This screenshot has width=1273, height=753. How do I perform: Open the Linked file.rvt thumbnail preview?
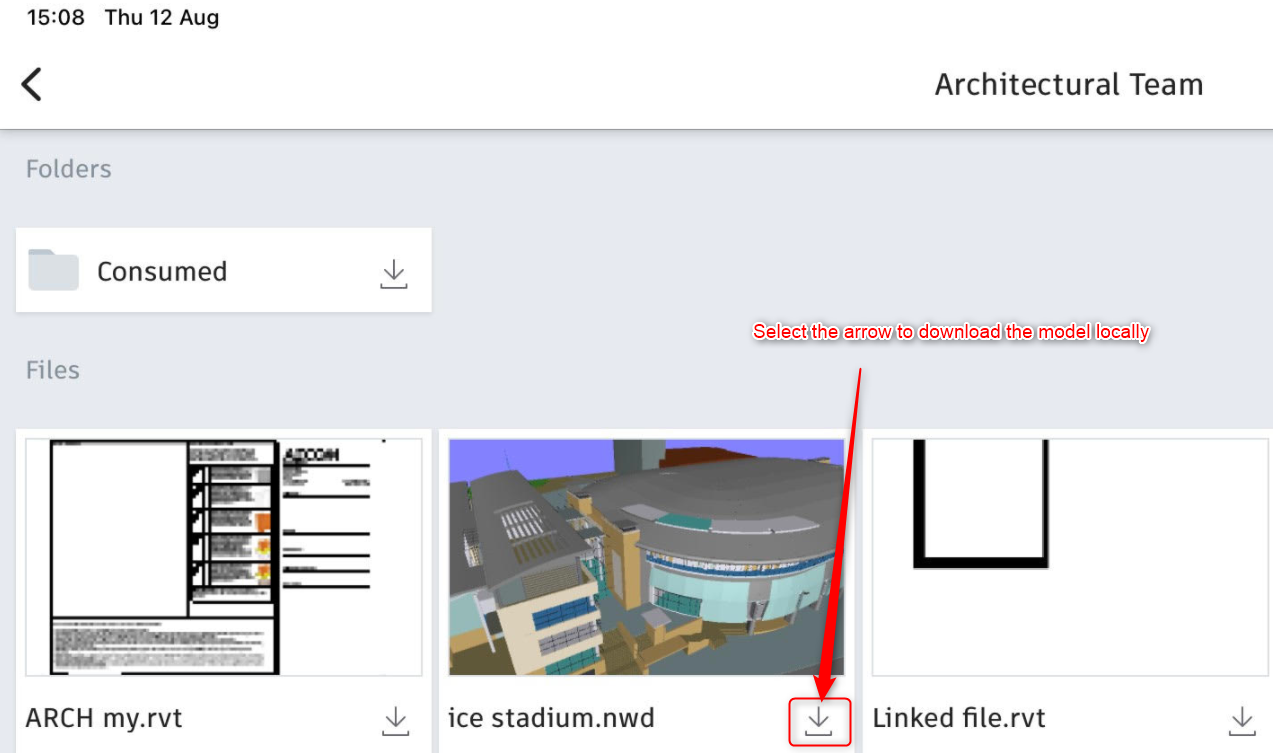coord(1068,558)
